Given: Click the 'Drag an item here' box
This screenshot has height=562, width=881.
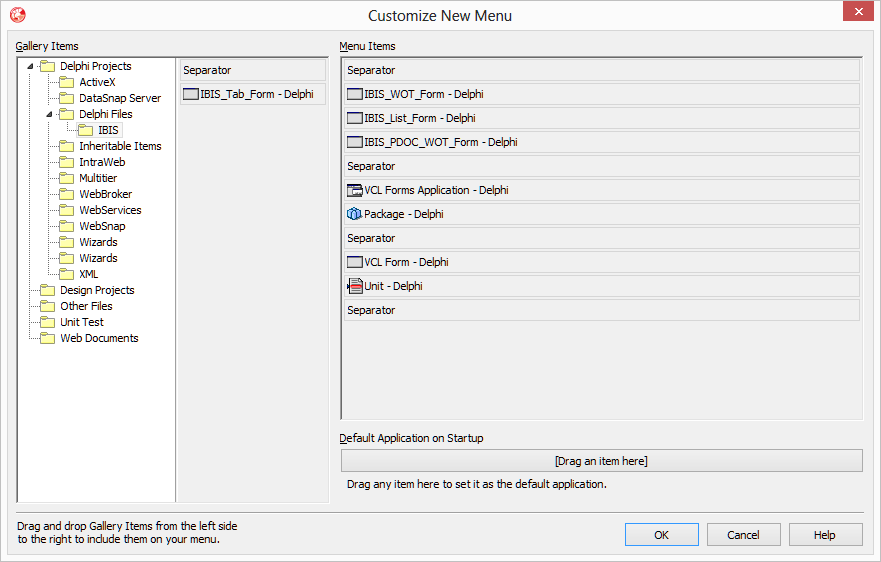Looking at the screenshot, I should tap(601, 461).
